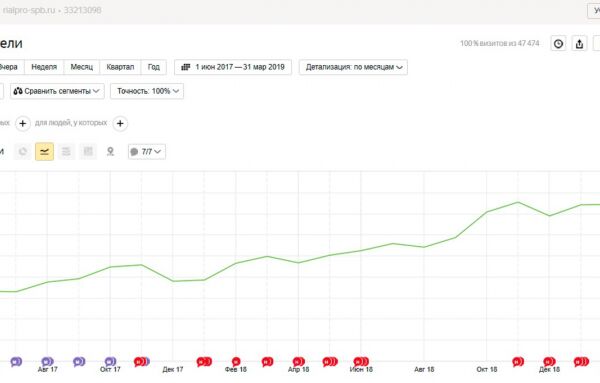Click the Авг 18 axis label
600x383 pixels.
pyautogui.click(x=424, y=370)
